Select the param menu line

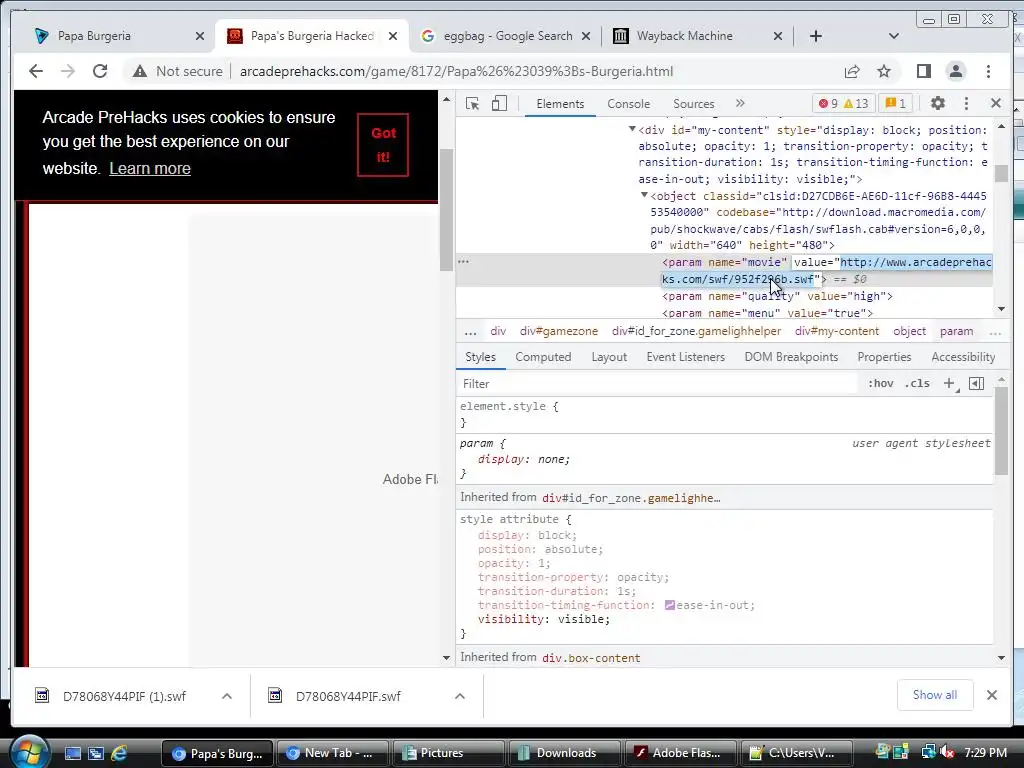pyautogui.click(x=767, y=313)
